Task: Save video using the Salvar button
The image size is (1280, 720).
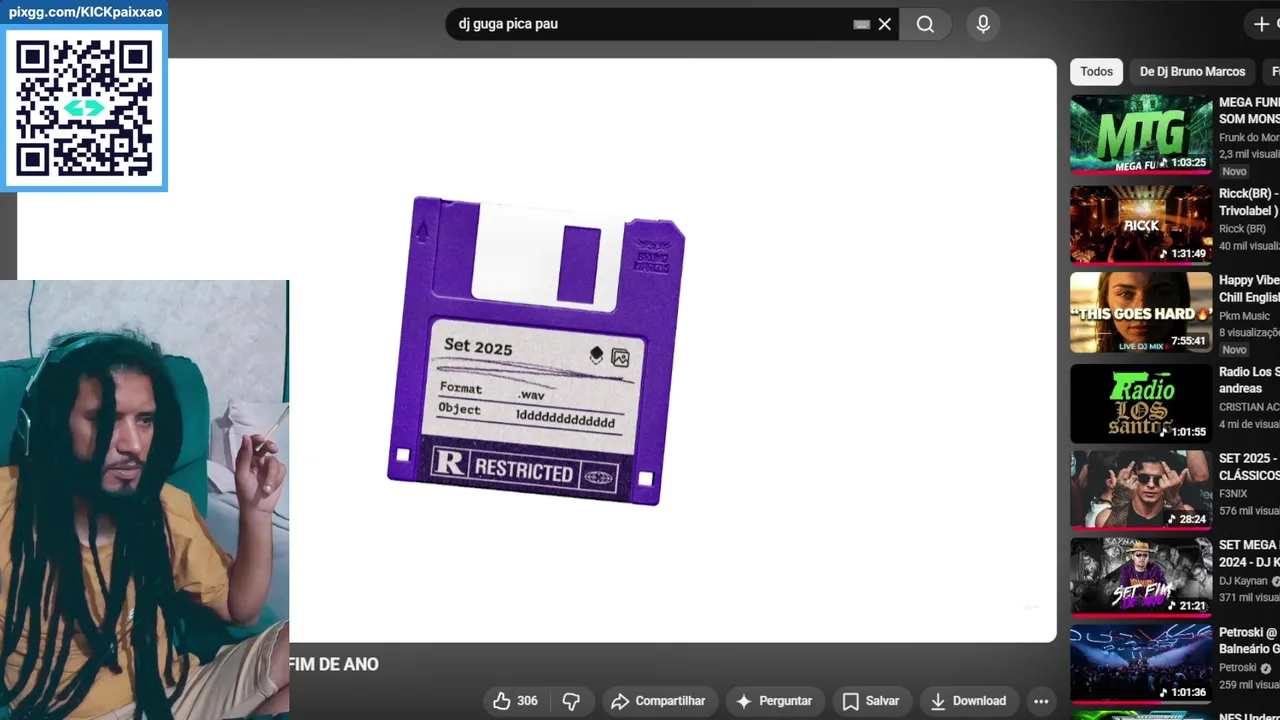Action: pos(870,701)
